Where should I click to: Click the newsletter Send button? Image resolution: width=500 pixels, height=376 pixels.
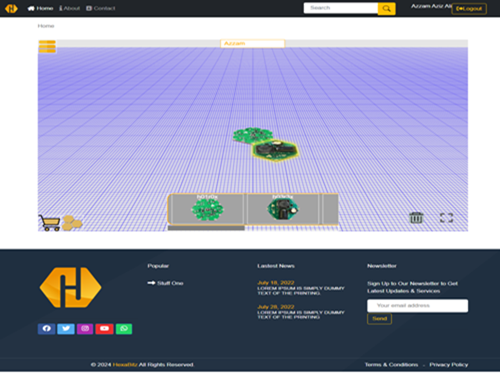coord(379,319)
